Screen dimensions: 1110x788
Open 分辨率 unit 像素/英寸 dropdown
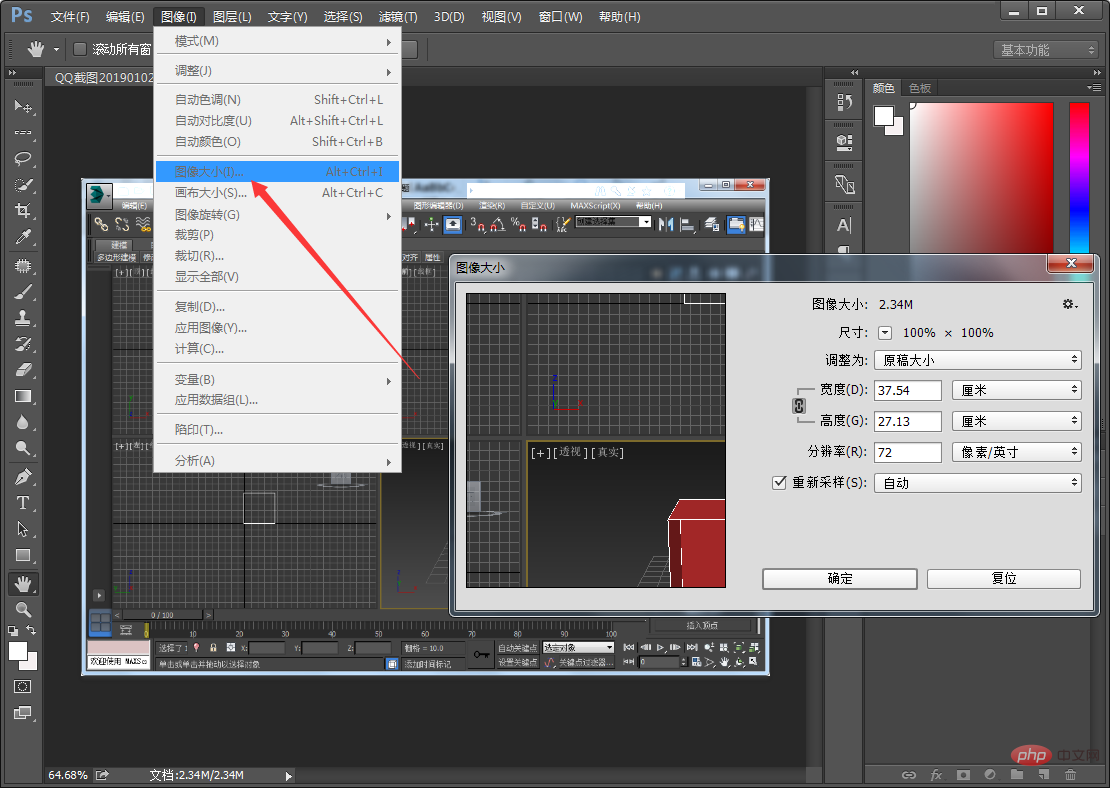[1017, 452]
